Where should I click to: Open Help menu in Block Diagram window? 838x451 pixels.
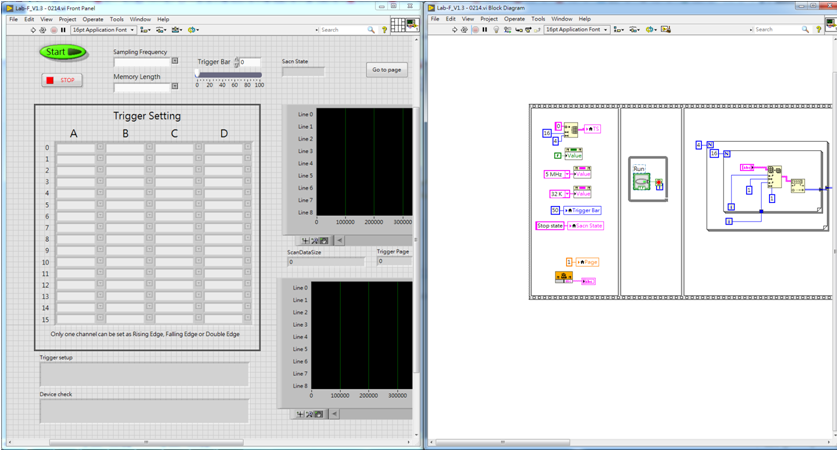[x=585, y=19]
